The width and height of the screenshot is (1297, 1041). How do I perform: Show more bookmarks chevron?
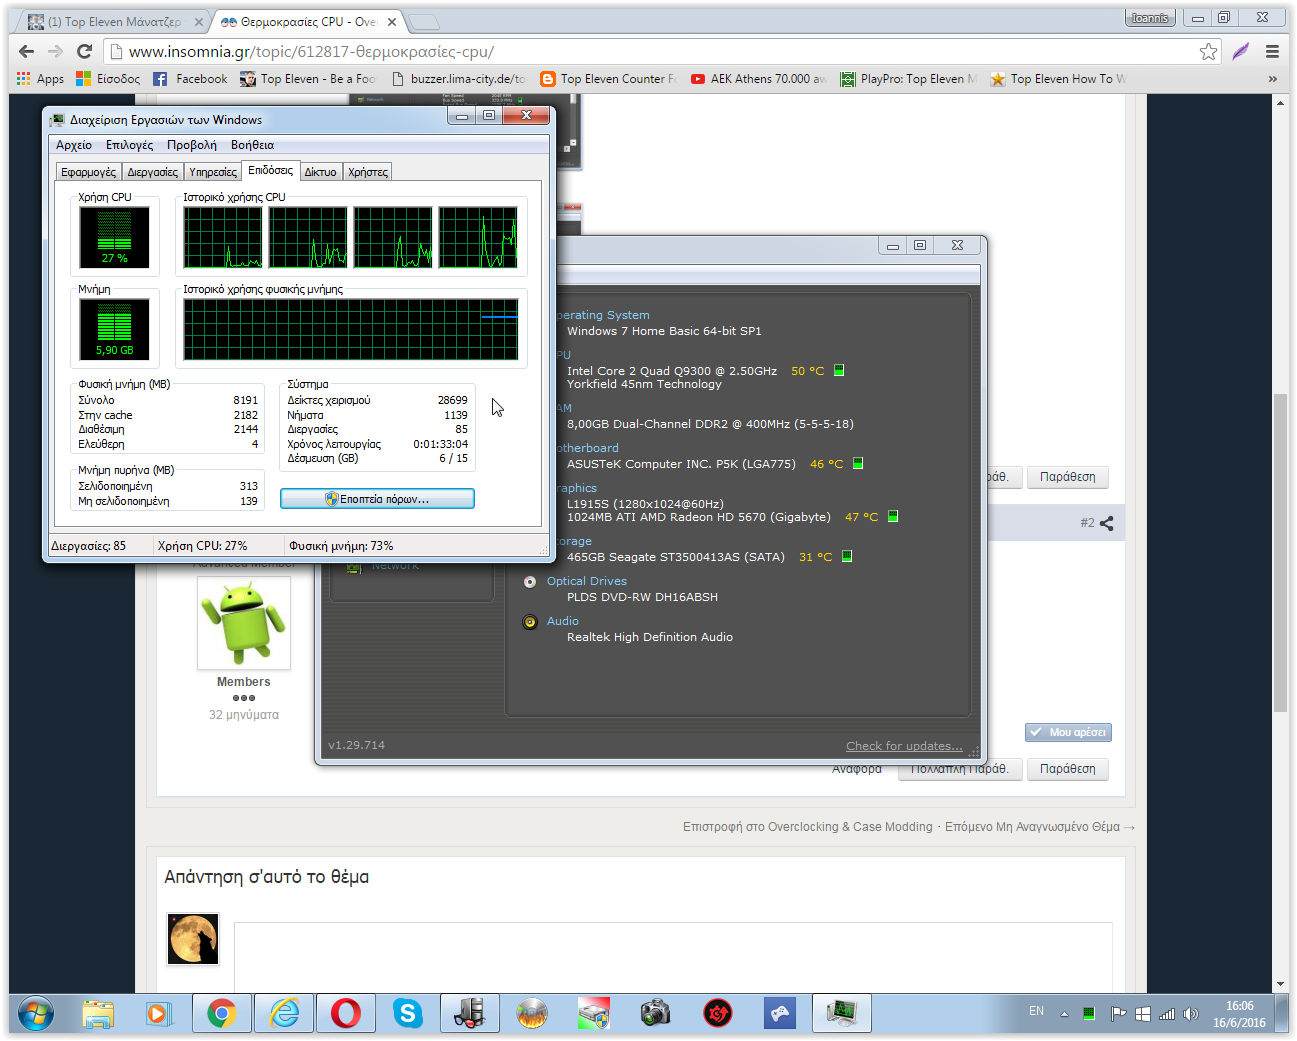pos(1272,79)
